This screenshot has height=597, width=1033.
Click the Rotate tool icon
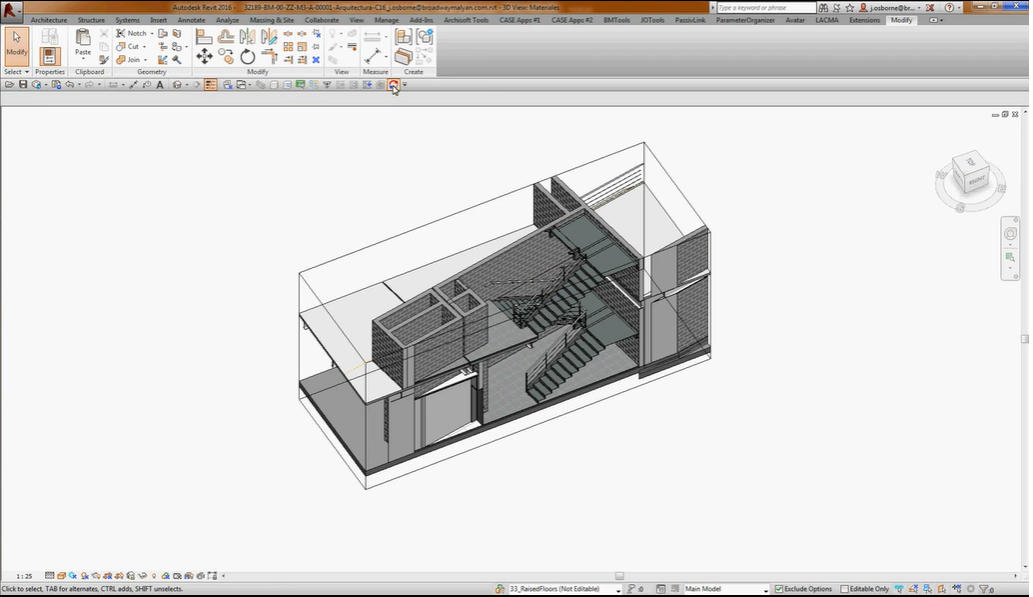pos(248,57)
